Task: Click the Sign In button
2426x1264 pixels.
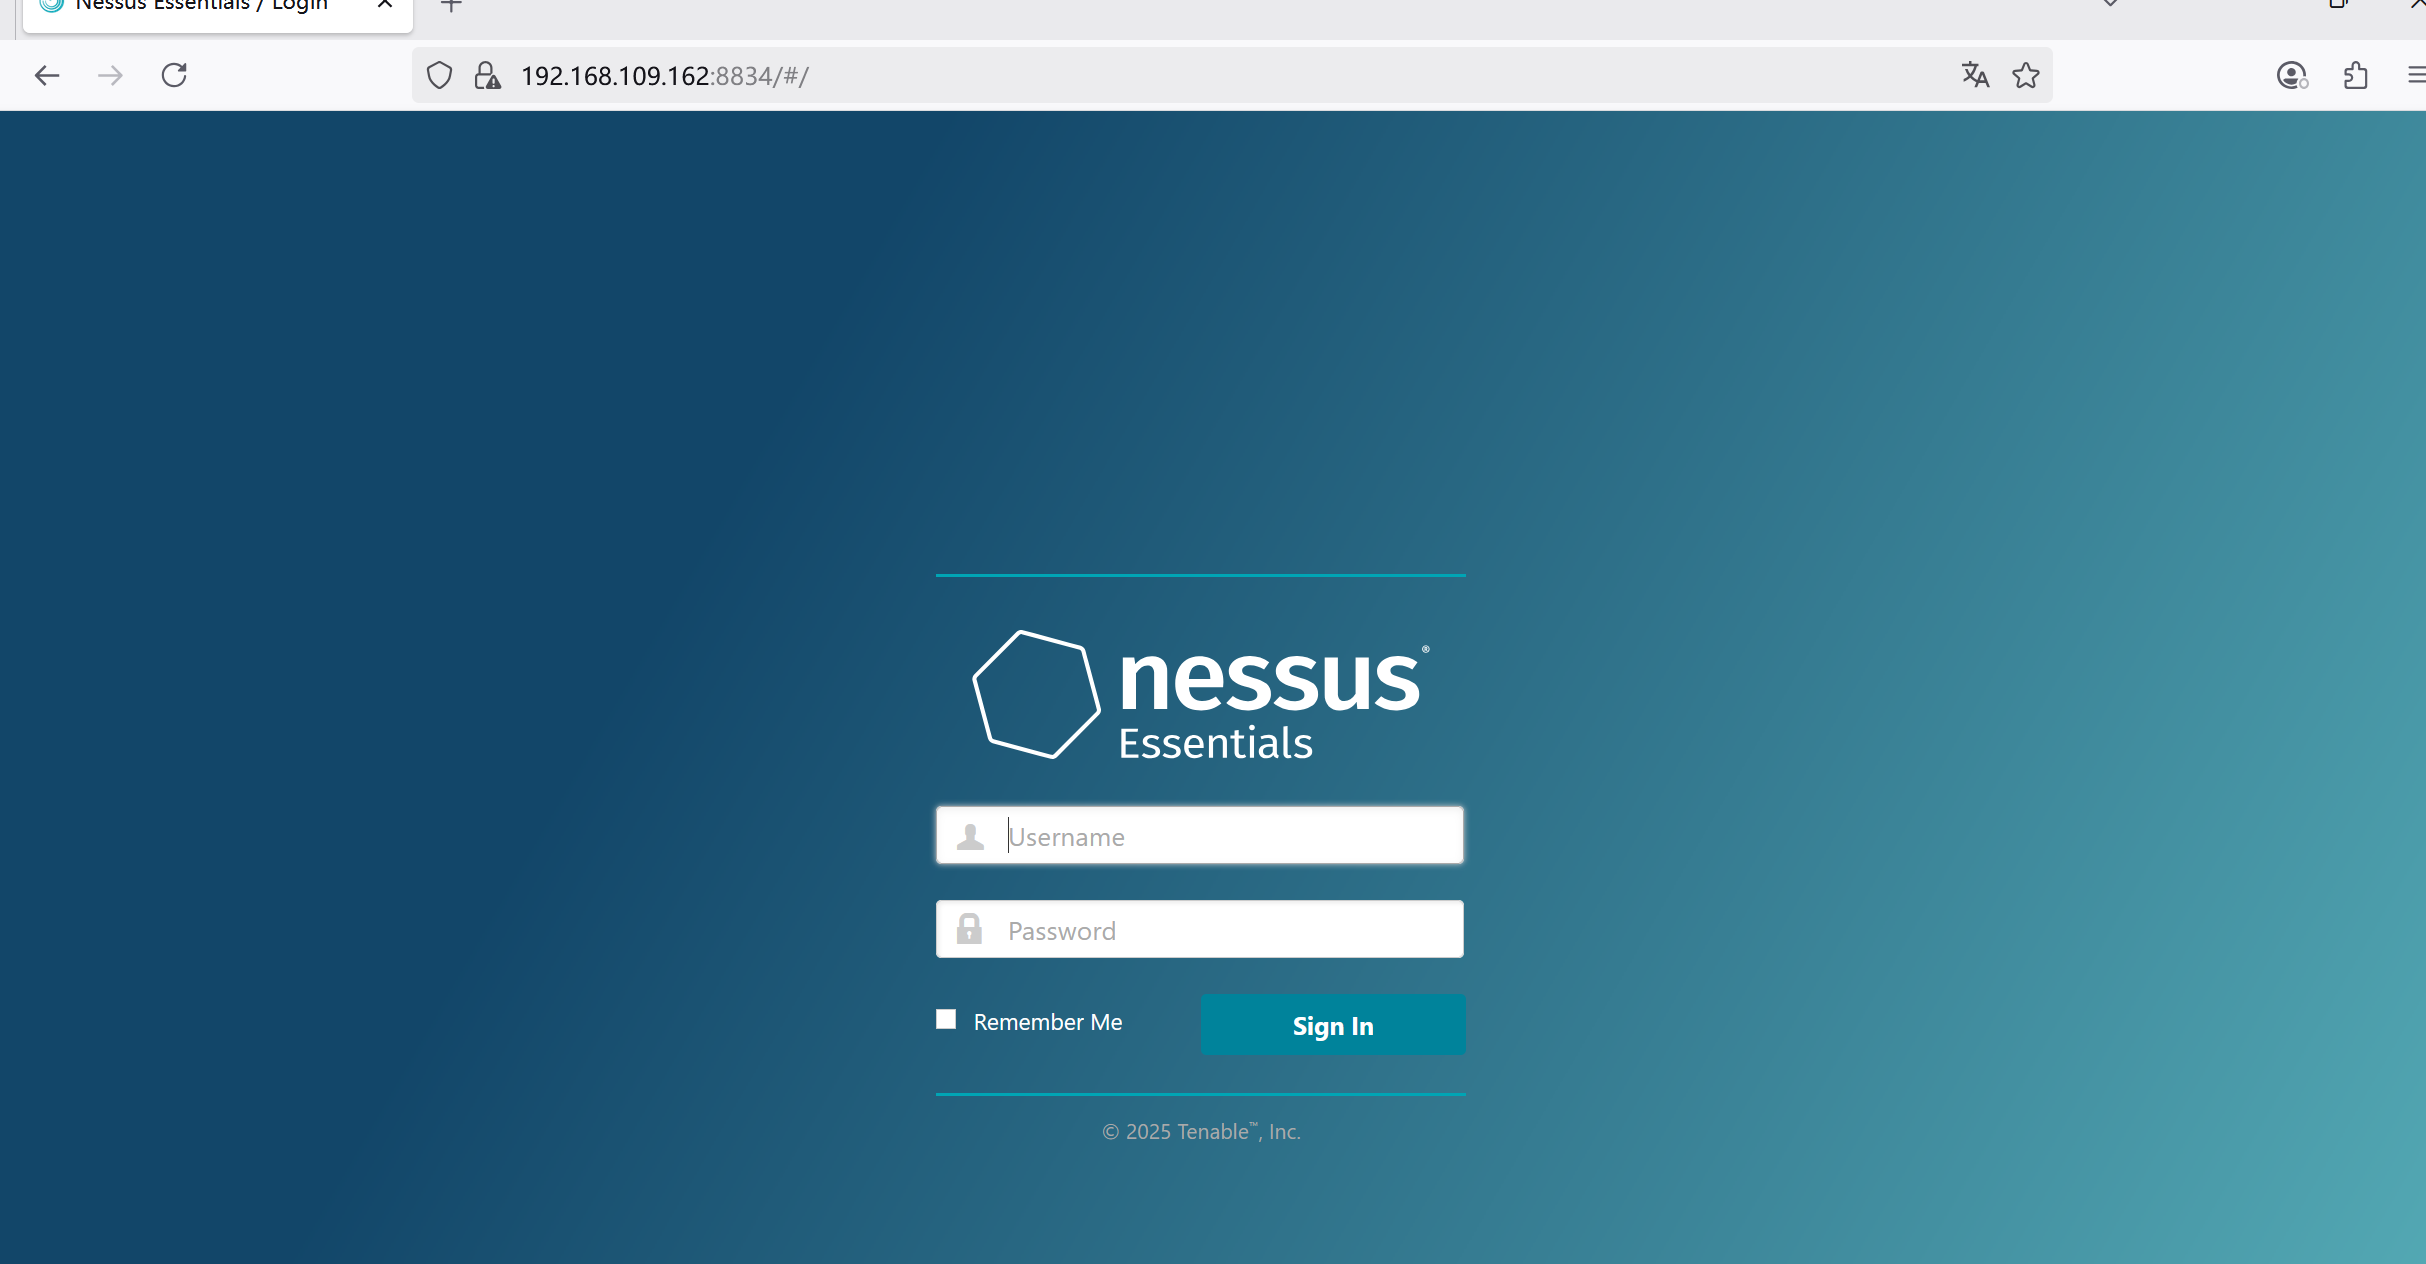Action: tap(1333, 1025)
